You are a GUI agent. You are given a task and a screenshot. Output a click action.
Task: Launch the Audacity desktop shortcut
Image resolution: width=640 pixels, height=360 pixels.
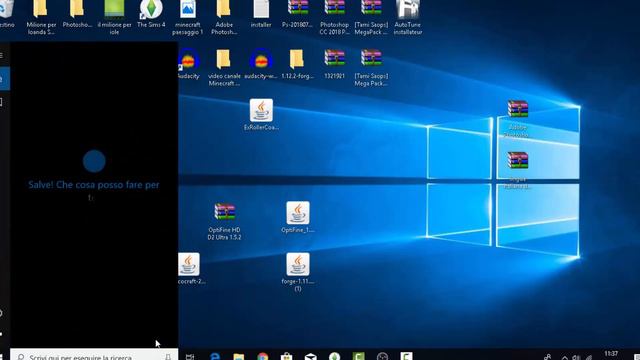[x=189, y=59]
